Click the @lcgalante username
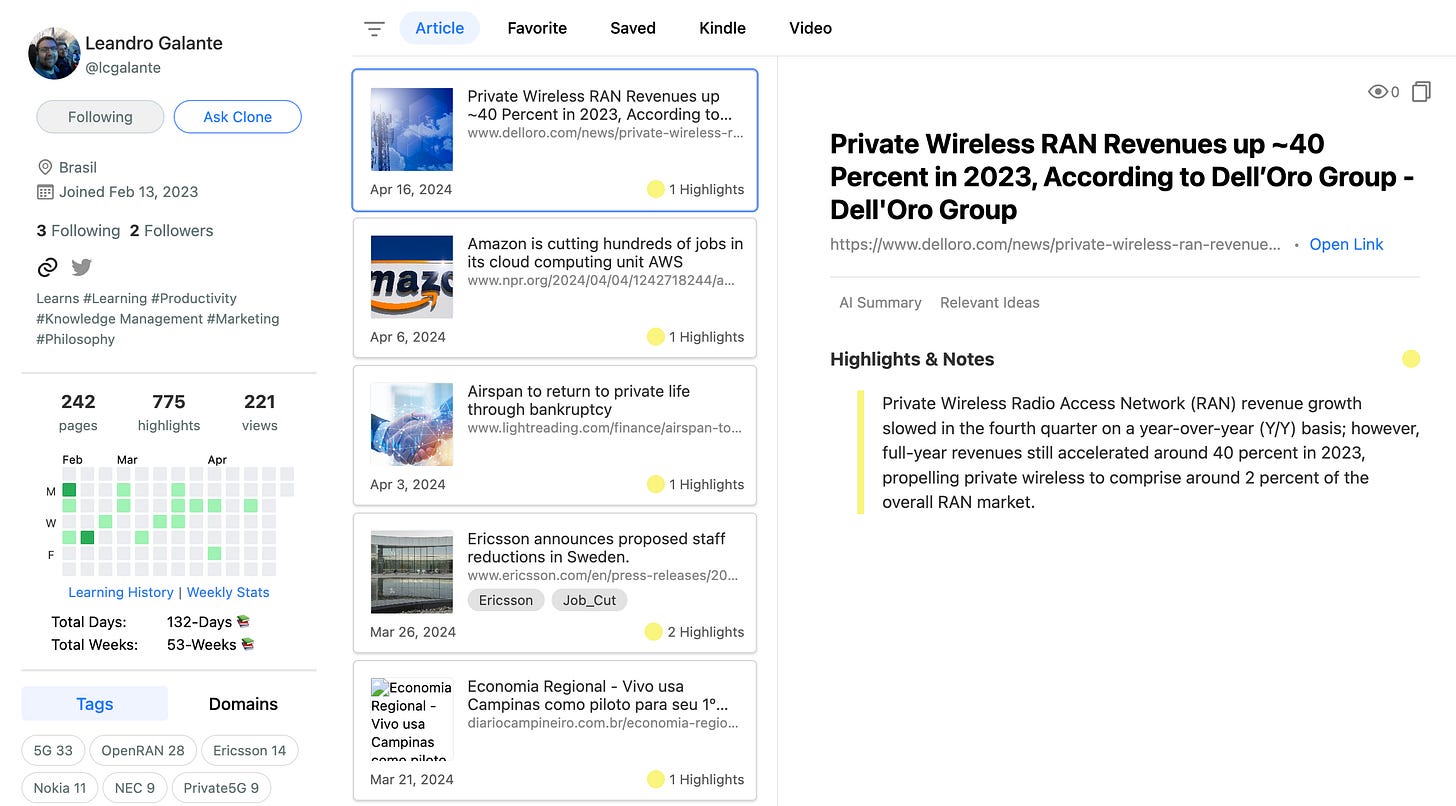 coord(123,68)
